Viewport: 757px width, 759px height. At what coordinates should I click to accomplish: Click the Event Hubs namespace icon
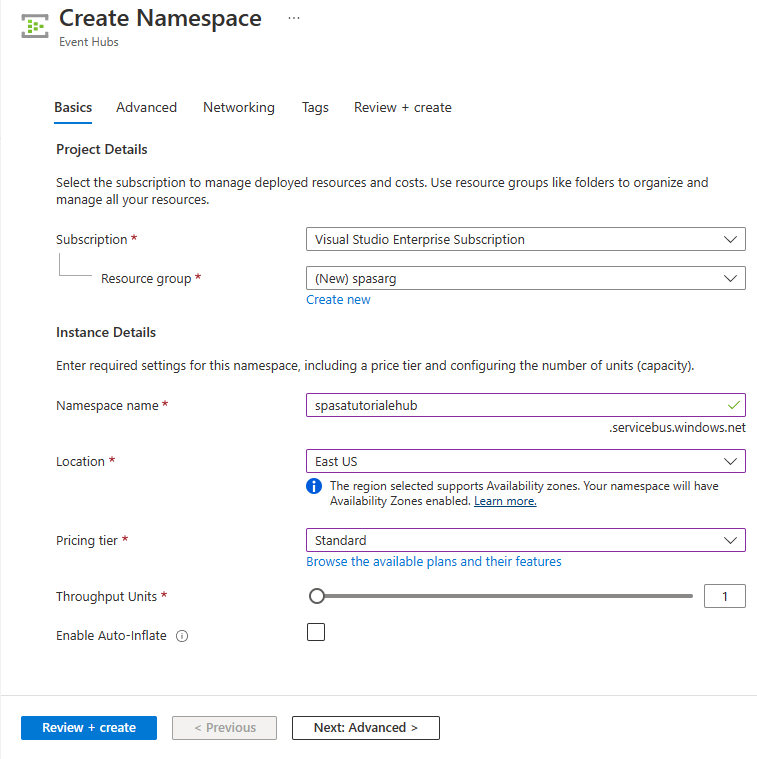coord(35,26)
